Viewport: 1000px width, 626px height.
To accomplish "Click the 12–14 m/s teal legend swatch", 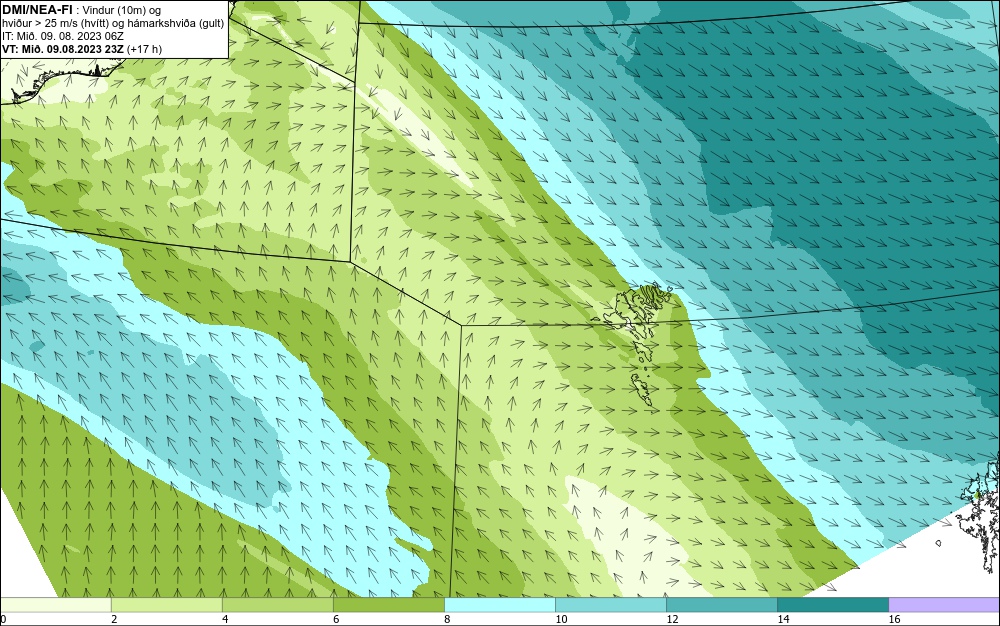I will (722, 604).
